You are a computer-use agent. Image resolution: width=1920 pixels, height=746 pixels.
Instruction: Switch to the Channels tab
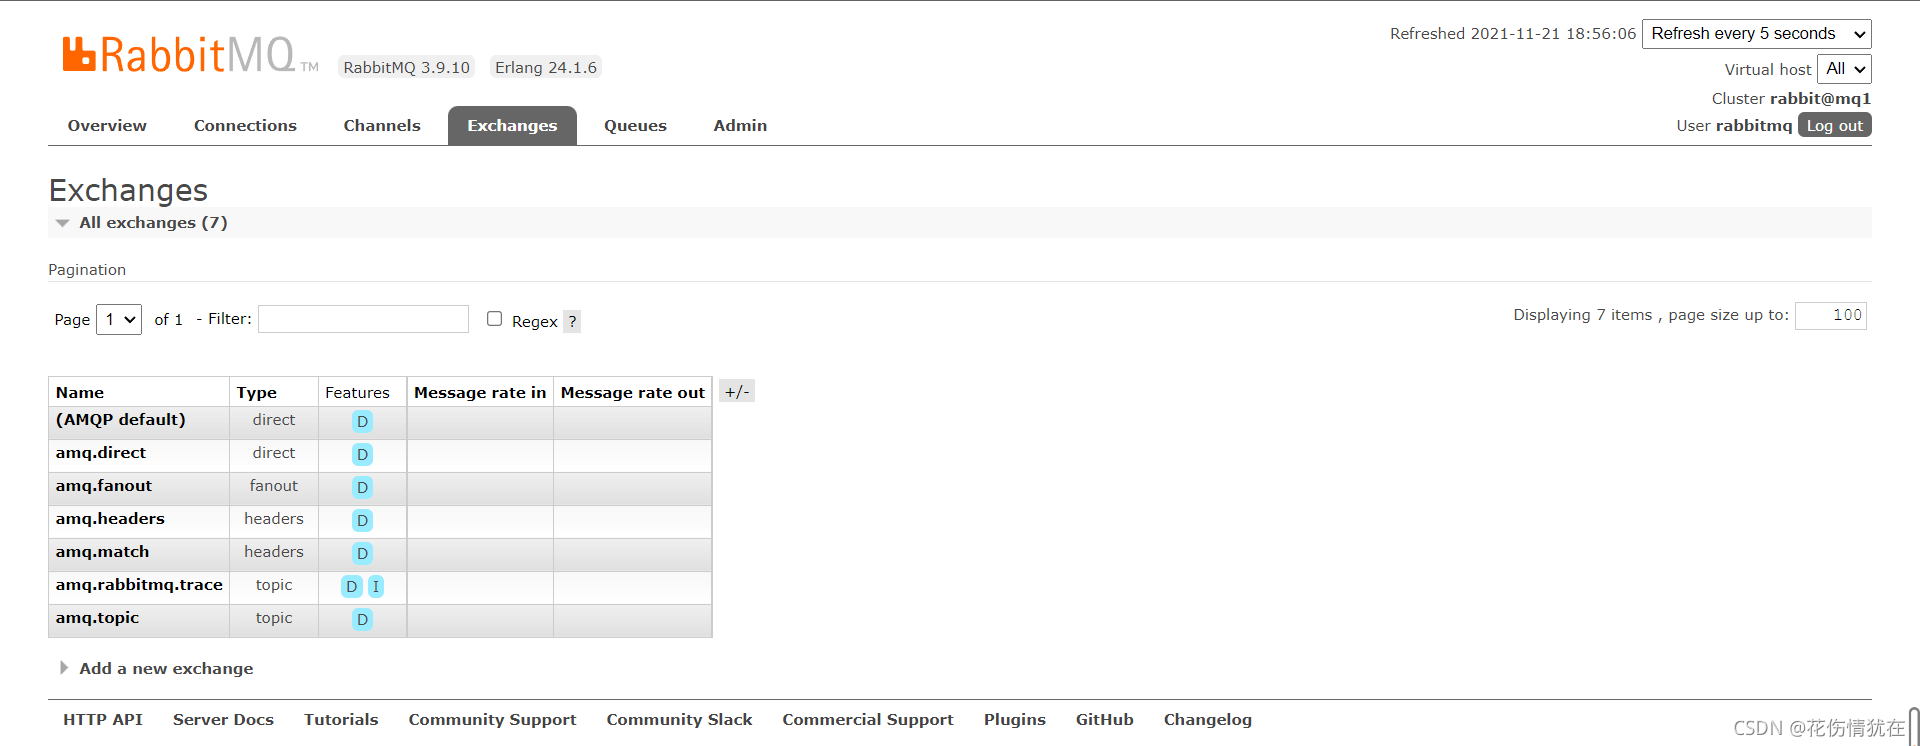tap(382, 125)
